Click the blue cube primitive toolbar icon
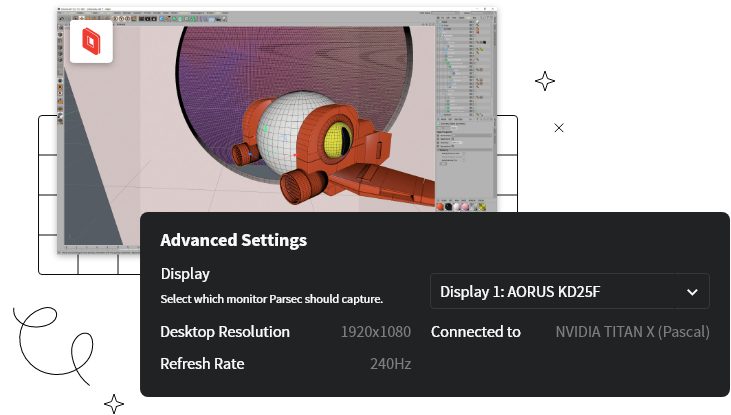Viewport: 731px width, 415px height. [x=162, y=19]
